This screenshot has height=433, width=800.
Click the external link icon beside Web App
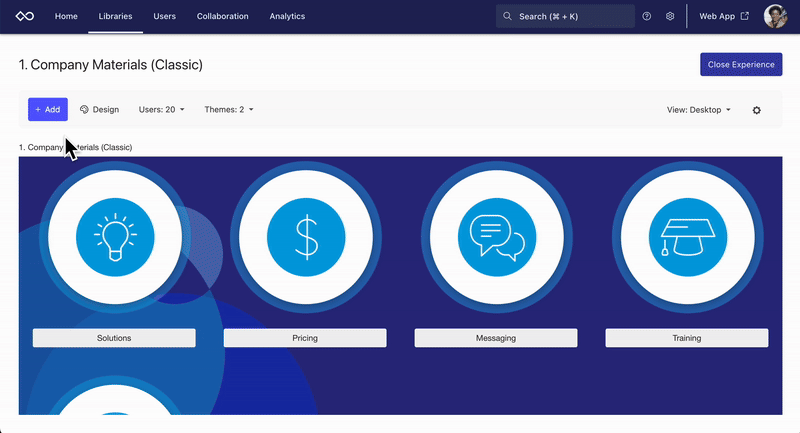click(x=745, y=16)
